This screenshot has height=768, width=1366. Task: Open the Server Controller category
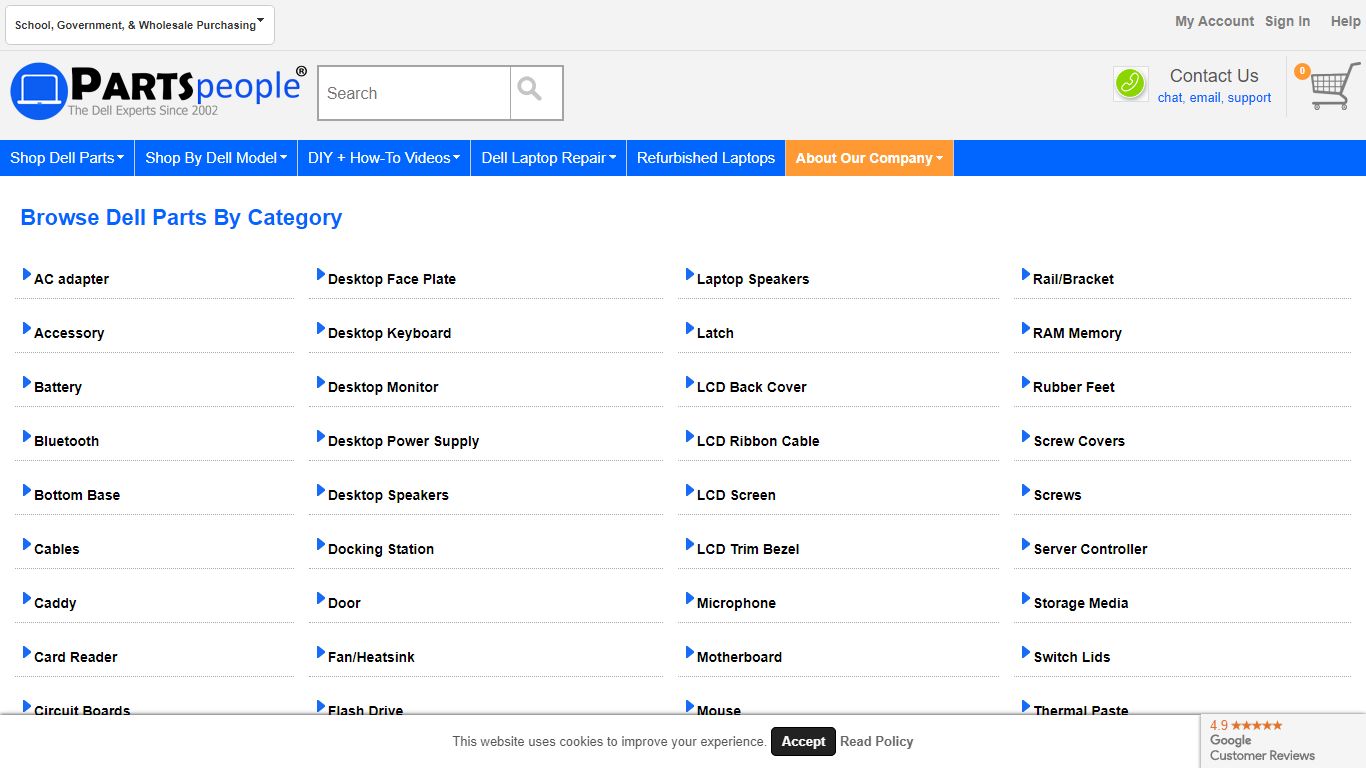pyautogui.click(x=1090, y=549)
